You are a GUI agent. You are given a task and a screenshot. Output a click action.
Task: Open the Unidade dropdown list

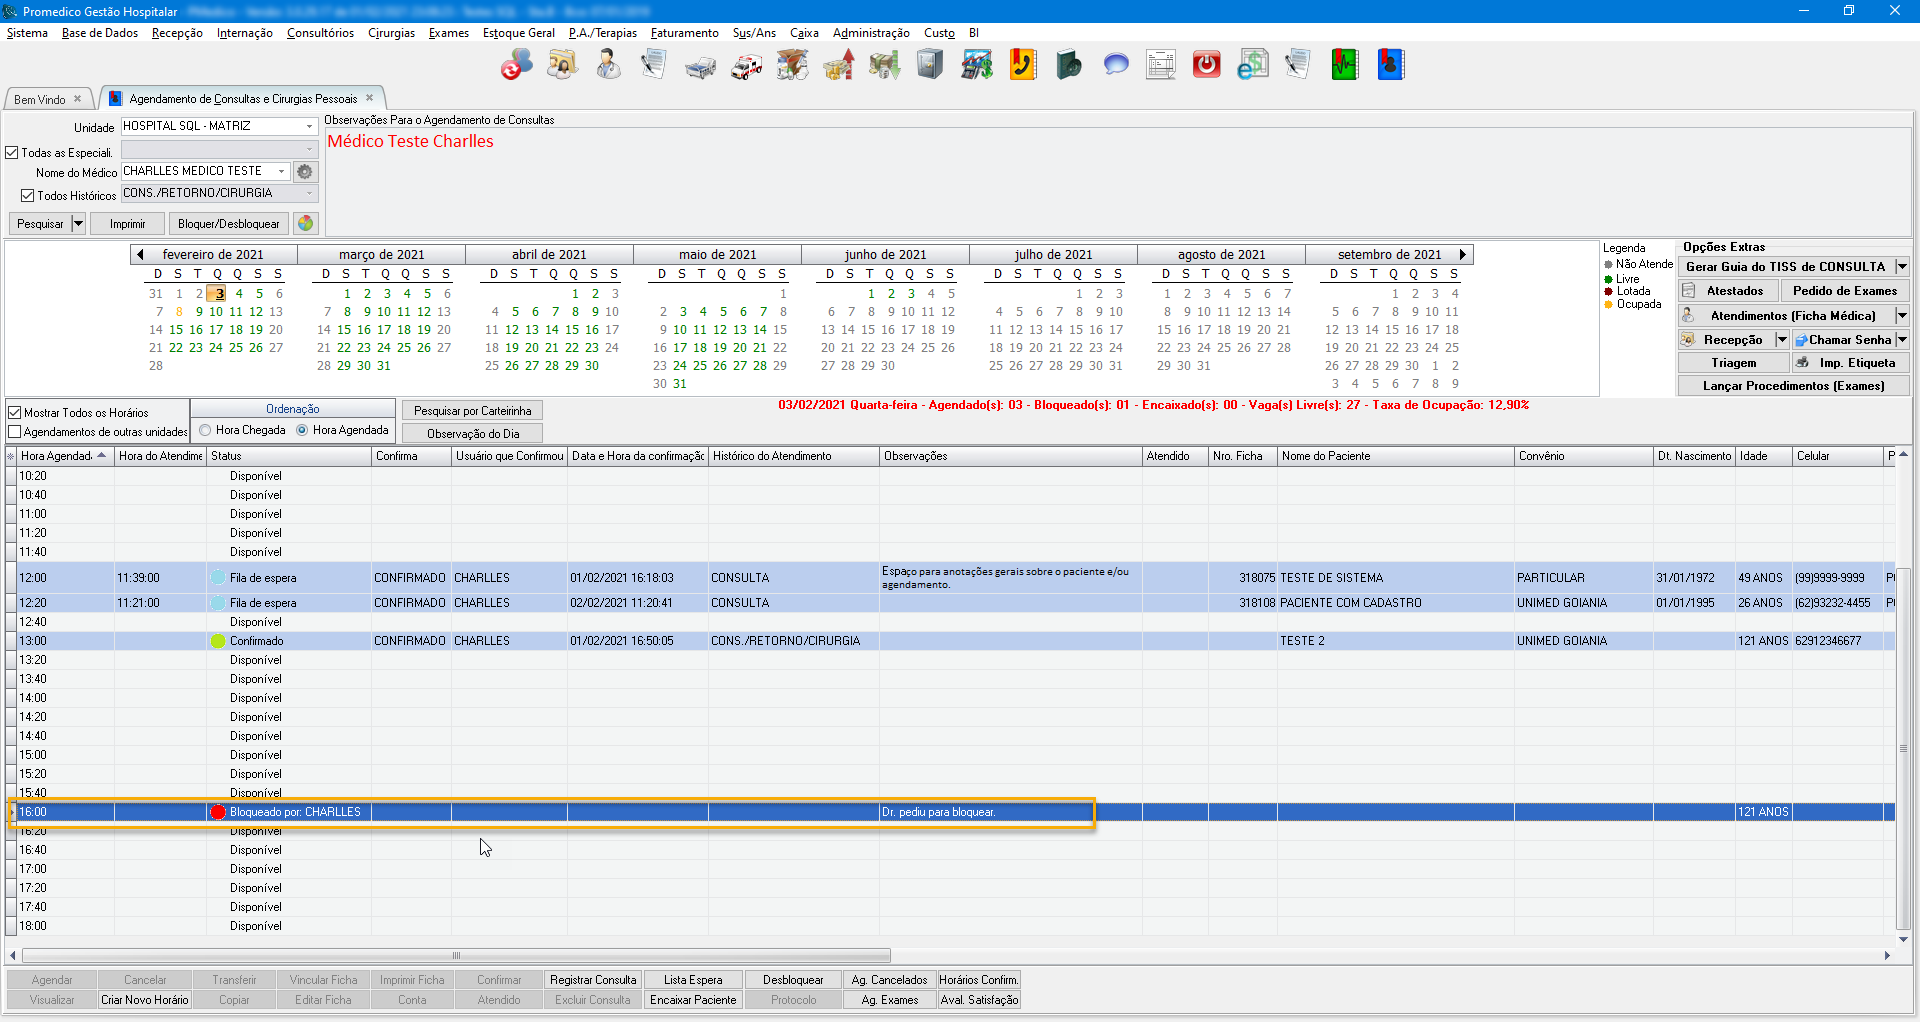click(x=309, y=127)
